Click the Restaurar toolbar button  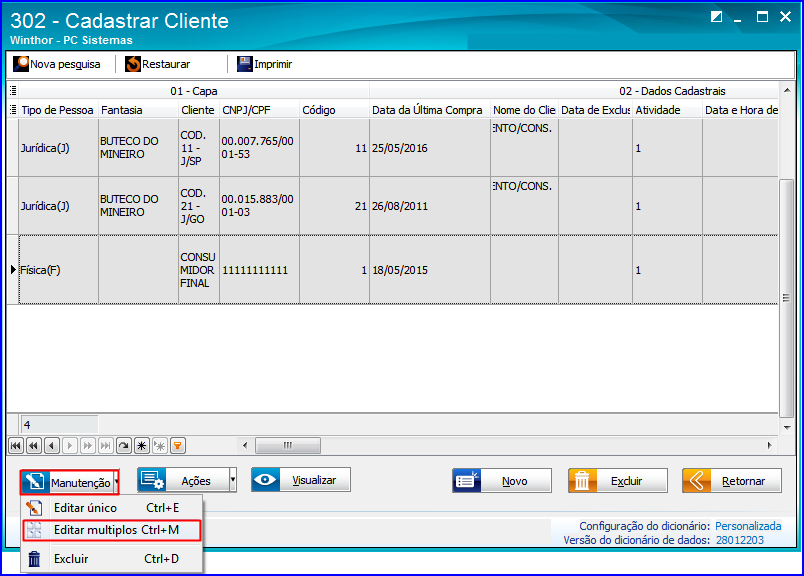pyautogui.click(x=157, y=64)
